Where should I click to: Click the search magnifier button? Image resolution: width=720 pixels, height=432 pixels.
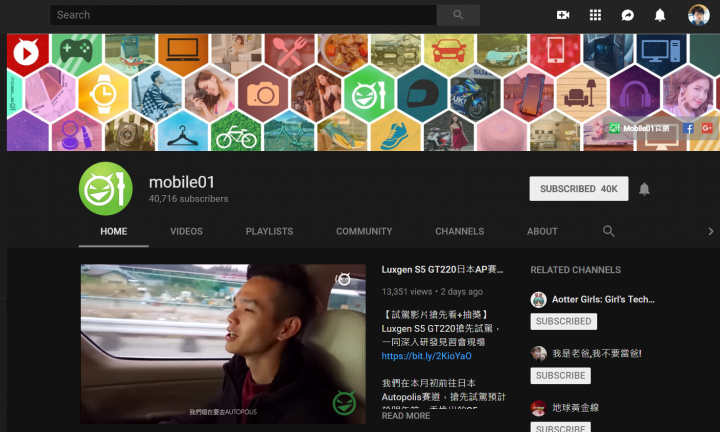(x=458, y=15)
